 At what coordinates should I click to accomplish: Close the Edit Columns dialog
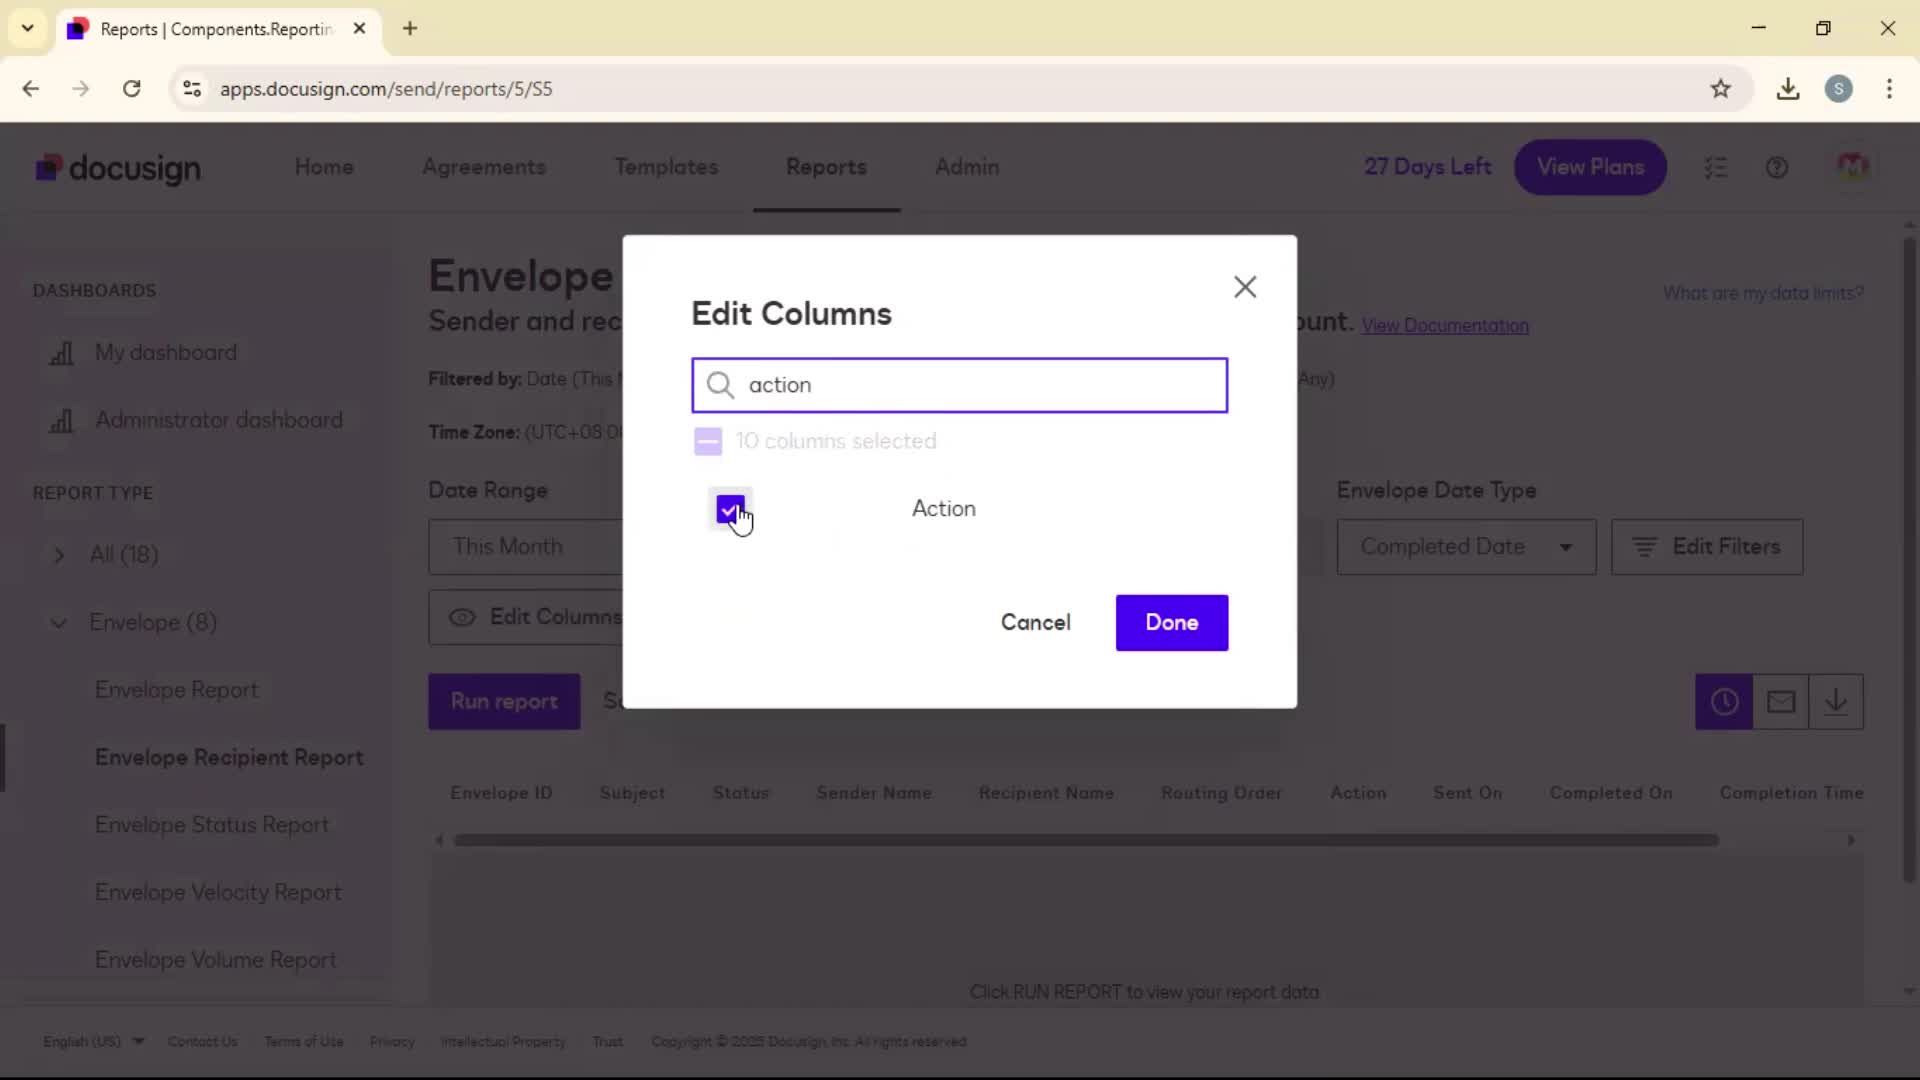pyautogui.click(x=1244, y=287)
